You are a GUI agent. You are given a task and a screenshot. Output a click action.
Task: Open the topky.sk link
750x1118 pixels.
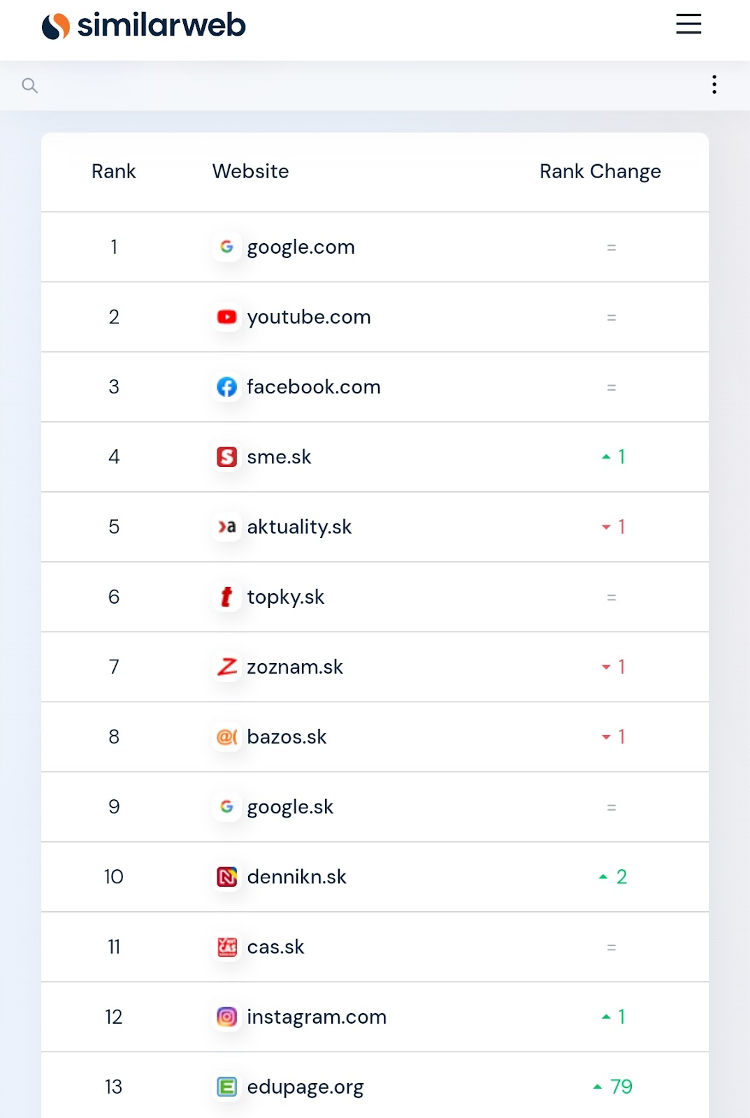[x=286, y=597]
